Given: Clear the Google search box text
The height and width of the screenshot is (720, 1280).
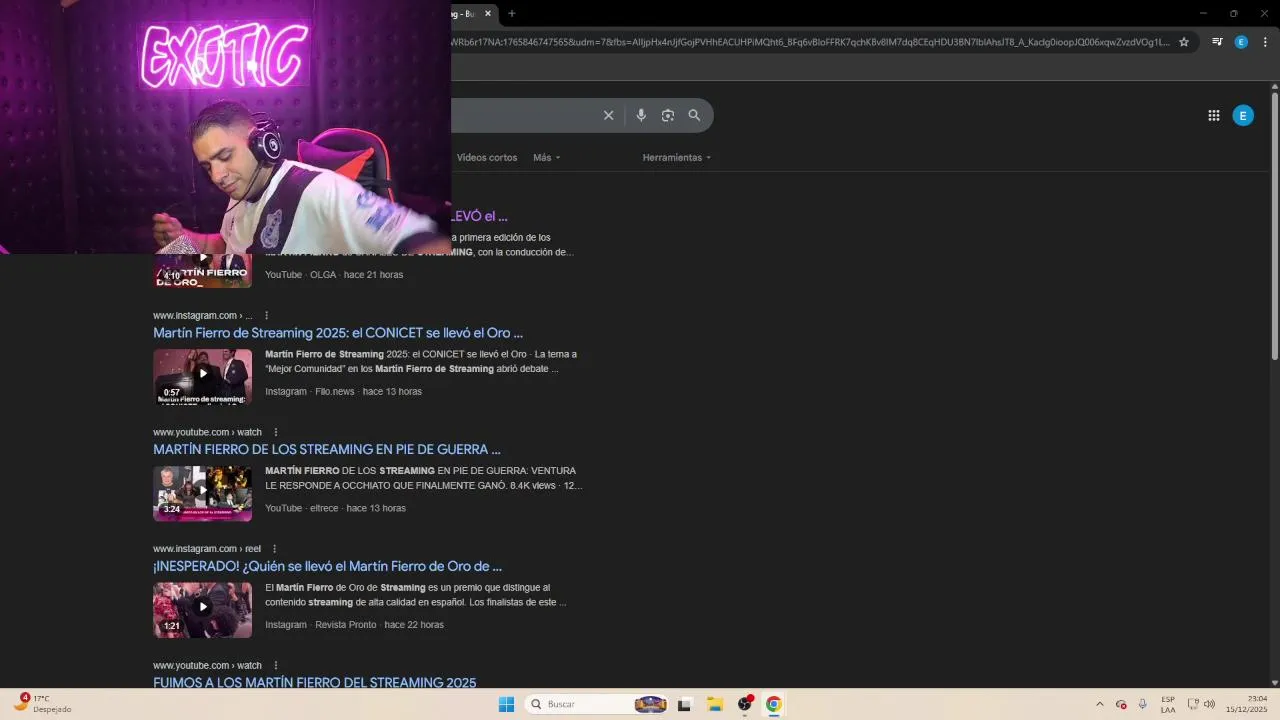Looking at the screenshot, I should click(608, 115).
